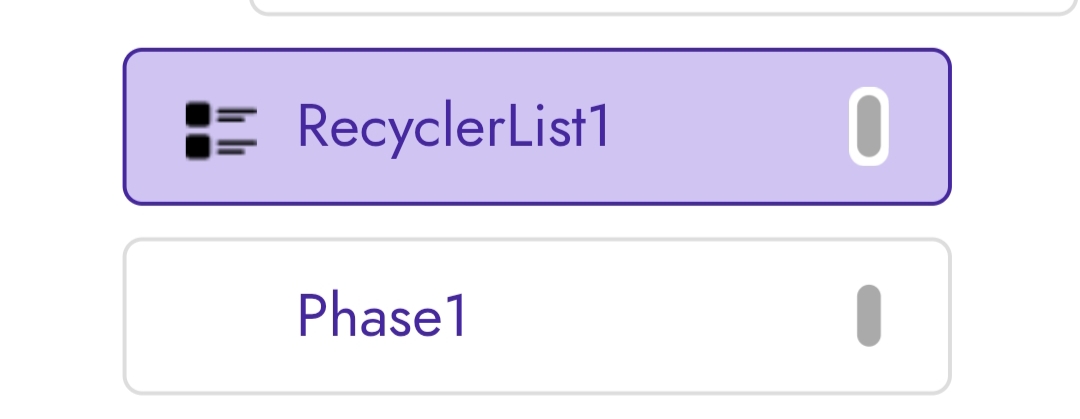Click the white Phase1 card
This screenshot has width=1080, height=419.
[537, 316]
